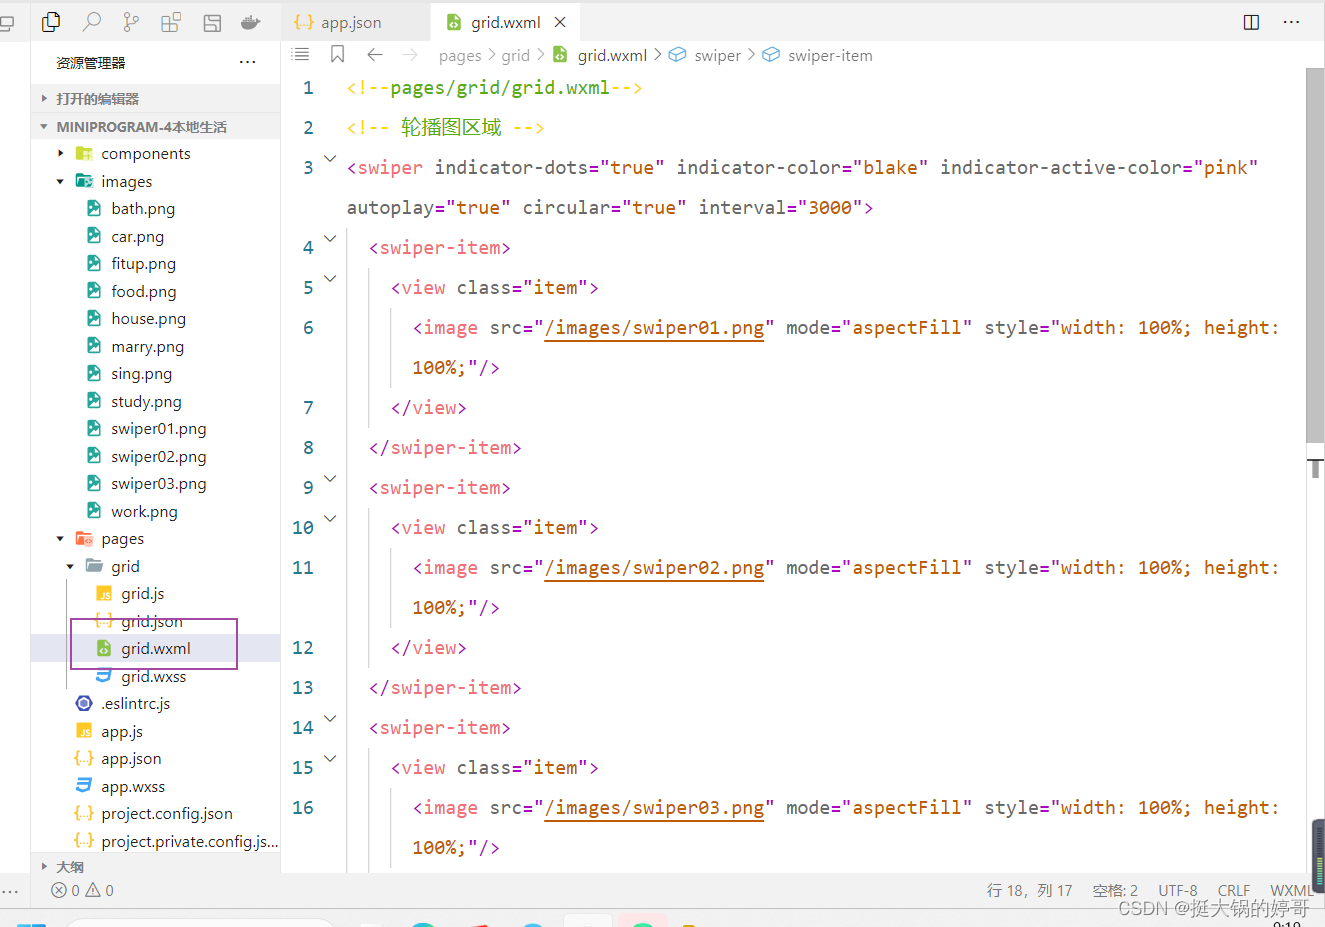Change encoding via UTF-8 status item

coord(1177,890)
